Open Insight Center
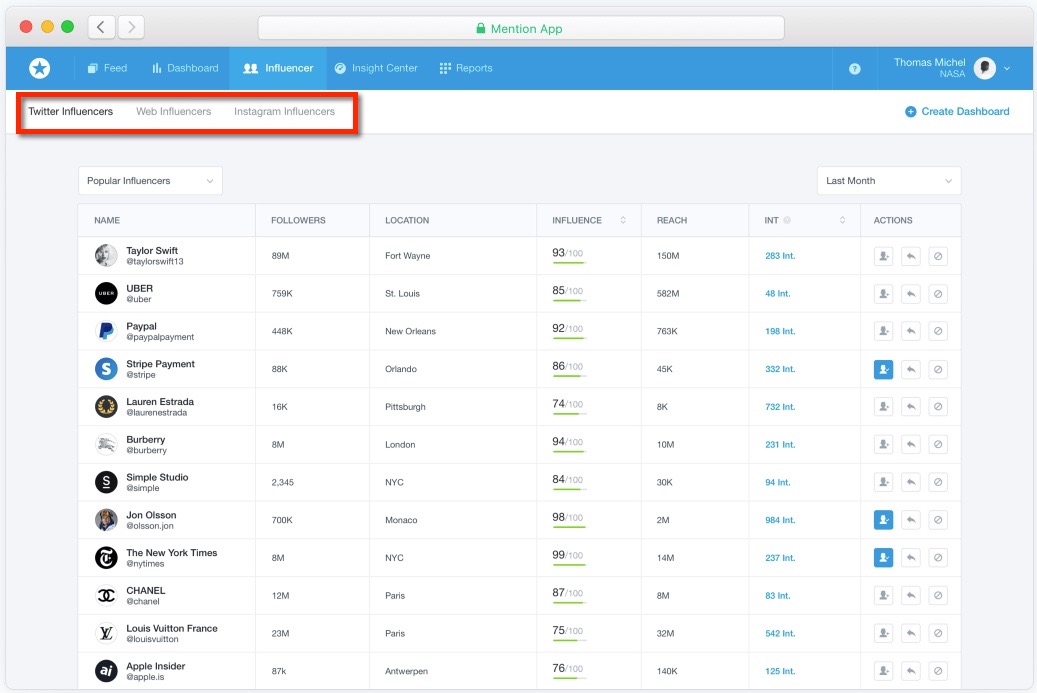This screenshot has height=693, width=1037. tap(376, 68)
